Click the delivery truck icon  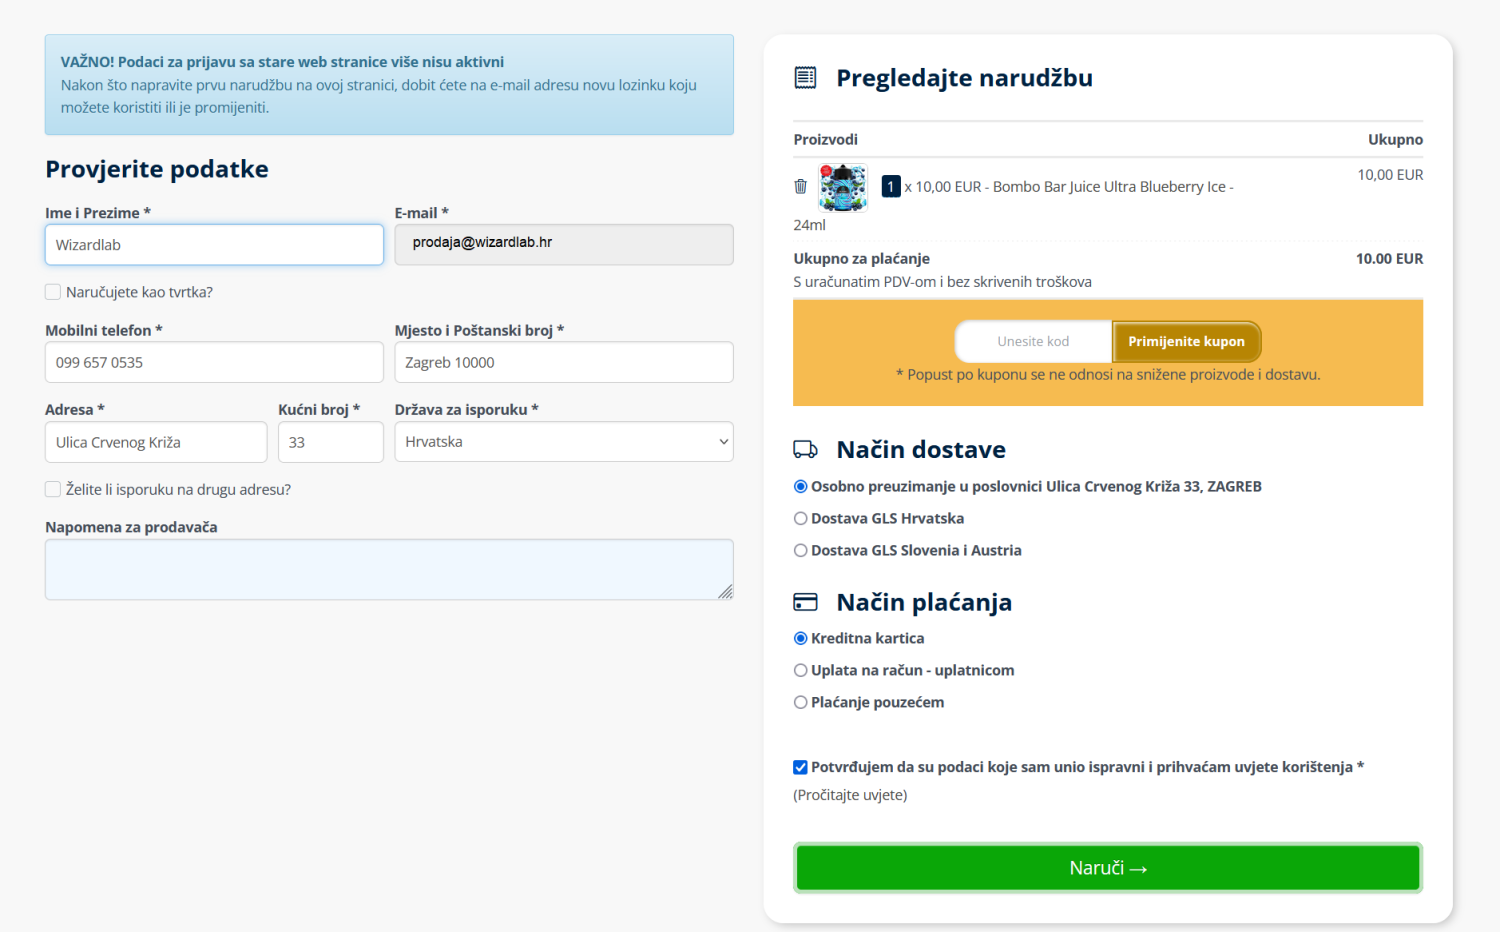[805, 450]
